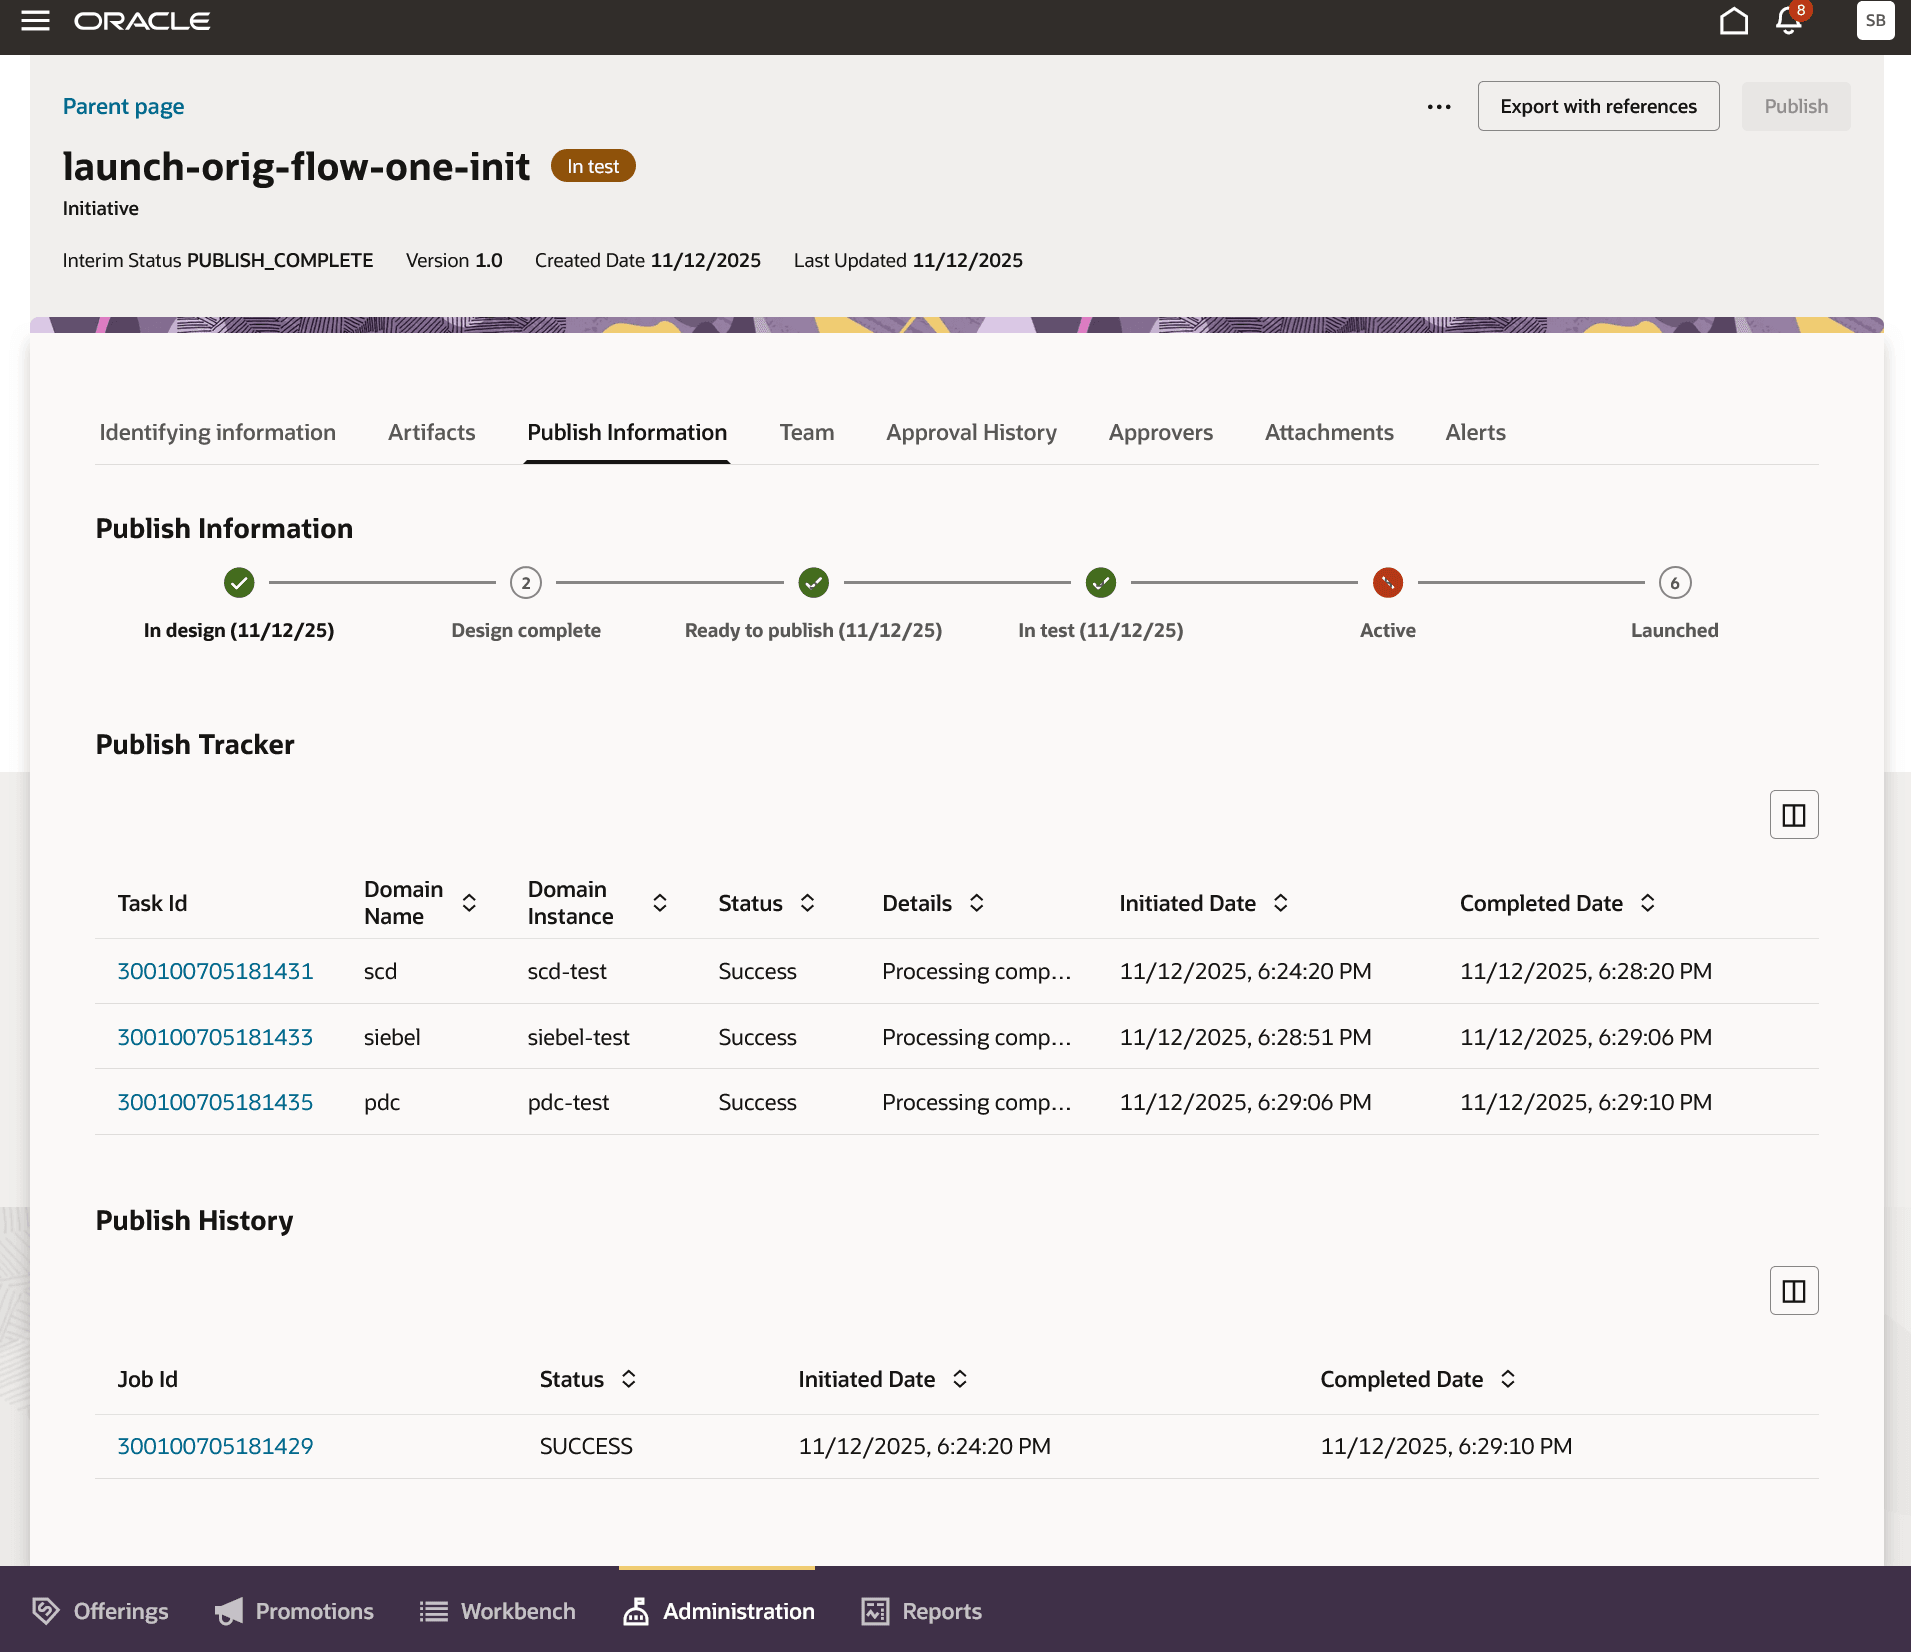This screenshot has width=1911, height=1652.
Task: Open Workbench in bottom navigation
Action: (497, 1611)
